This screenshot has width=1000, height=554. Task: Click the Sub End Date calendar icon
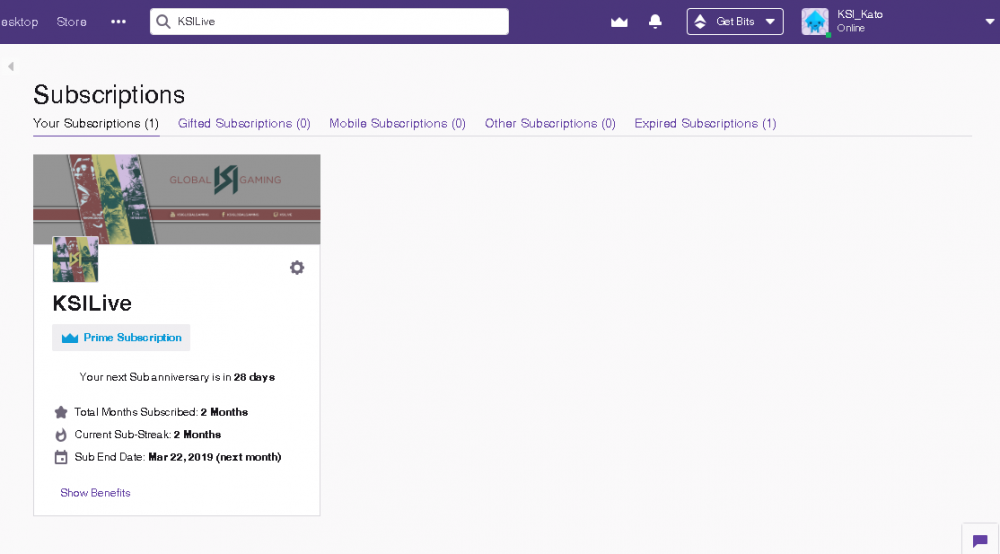coord(61,457)
